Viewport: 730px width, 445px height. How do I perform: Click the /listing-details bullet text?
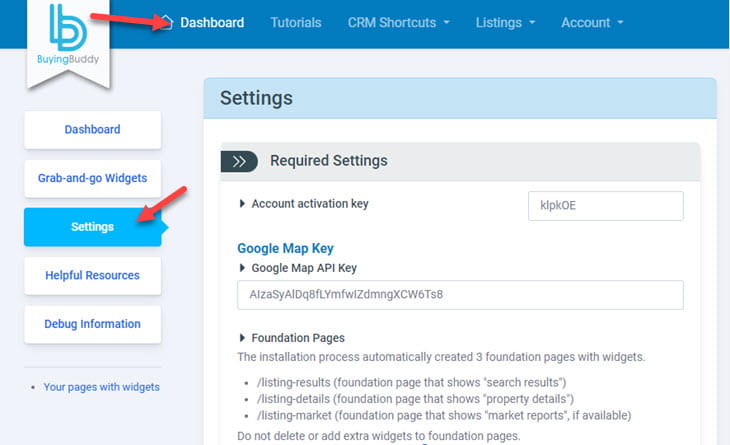[x=415, y=399]
